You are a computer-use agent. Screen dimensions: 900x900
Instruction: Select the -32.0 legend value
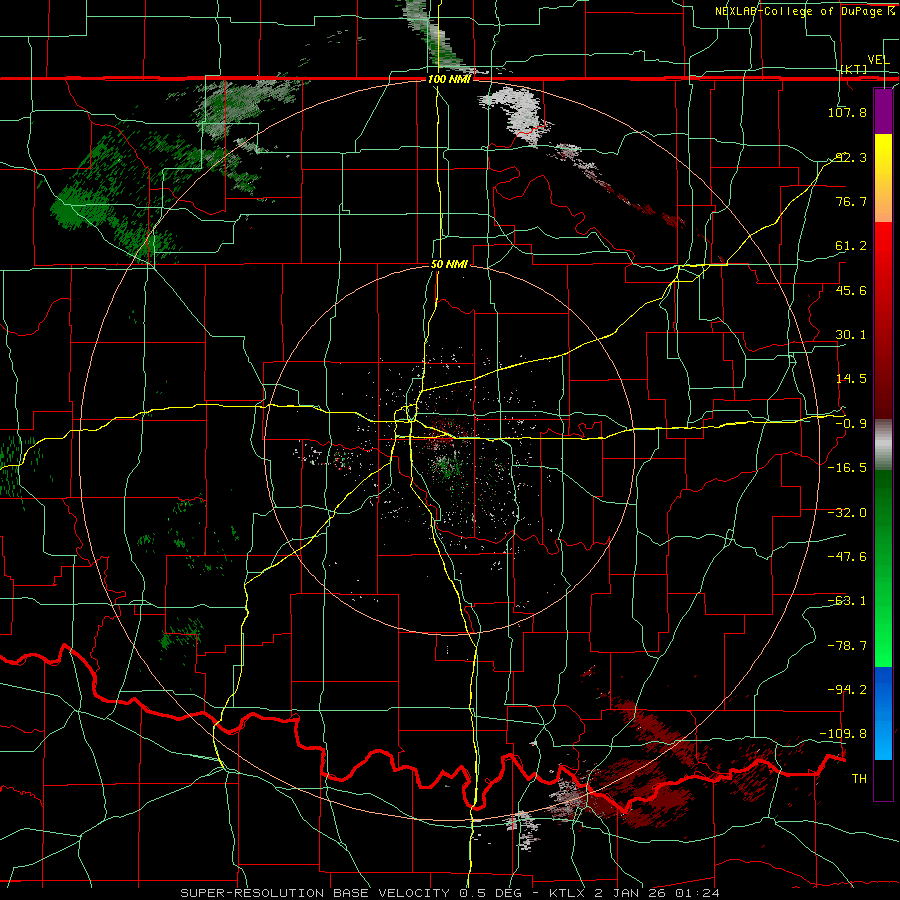[847, 513]
